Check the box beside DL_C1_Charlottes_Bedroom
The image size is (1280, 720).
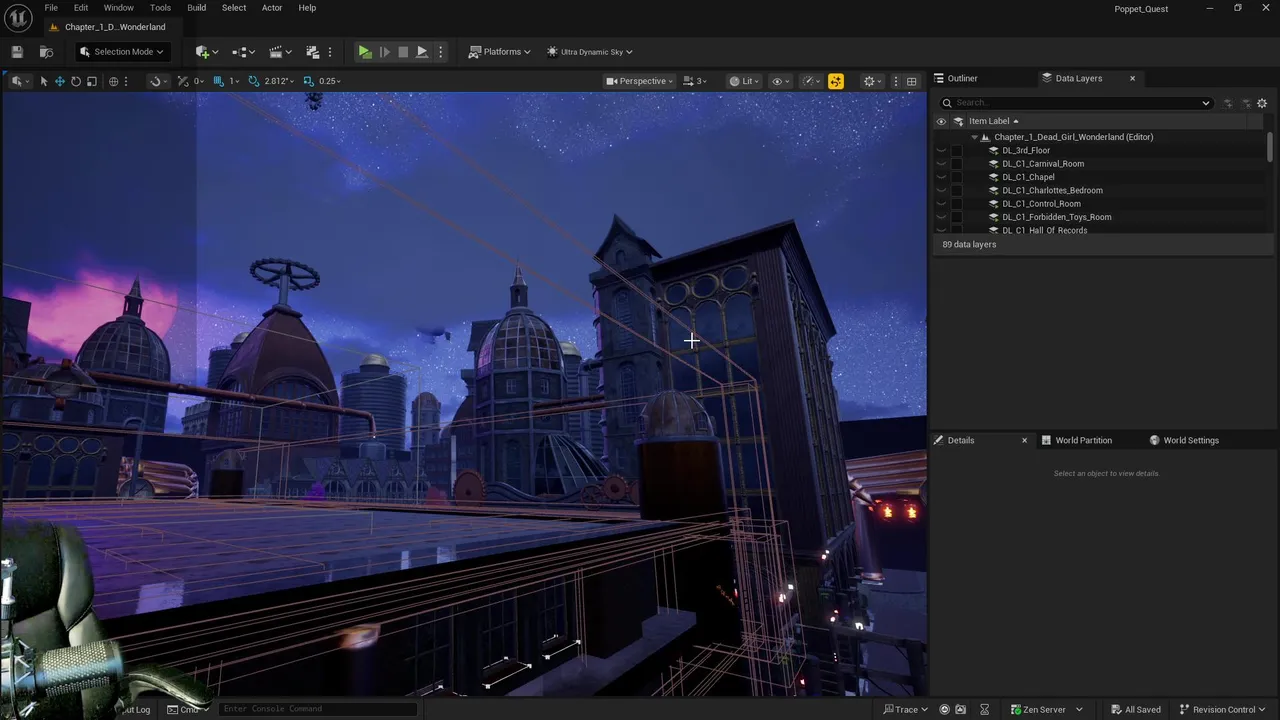[956, 190]
